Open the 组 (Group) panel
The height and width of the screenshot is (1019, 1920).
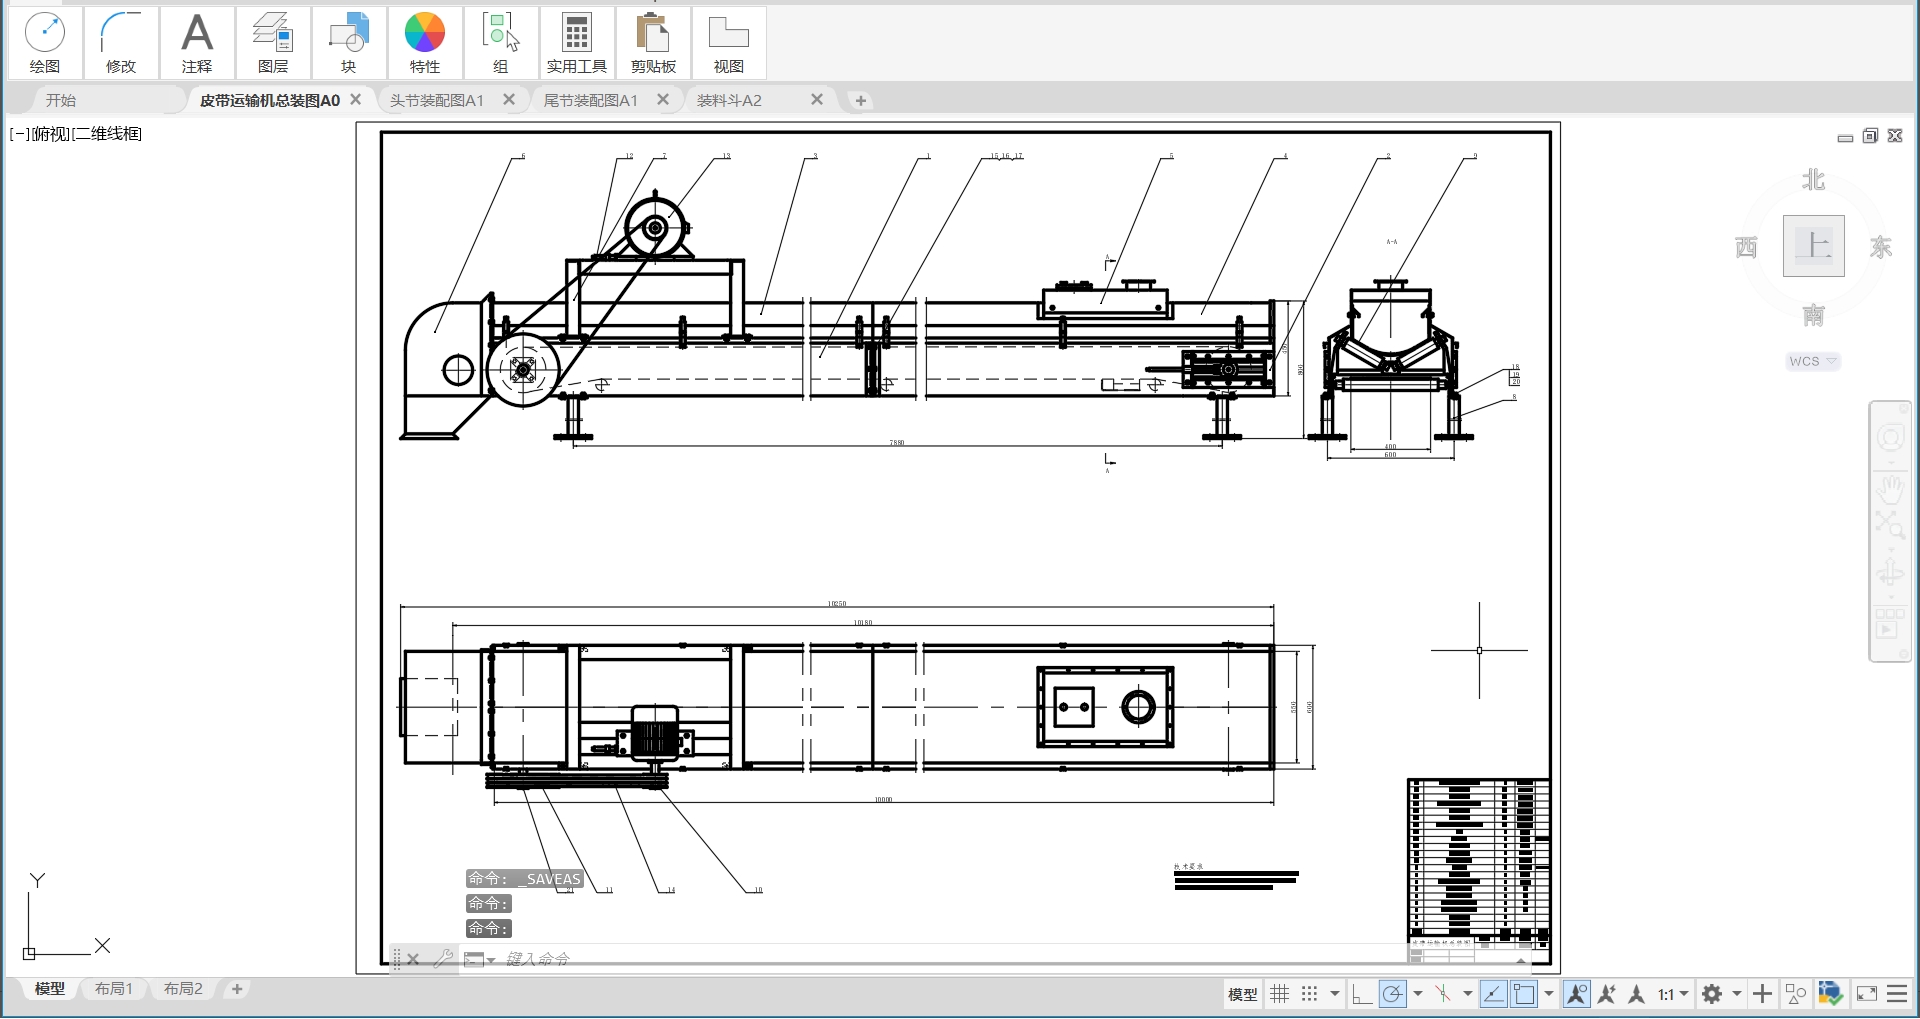click(x=501, y=43)
